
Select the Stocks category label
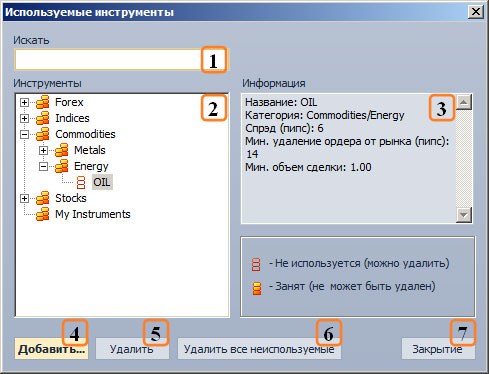click(x=71, y=198)
